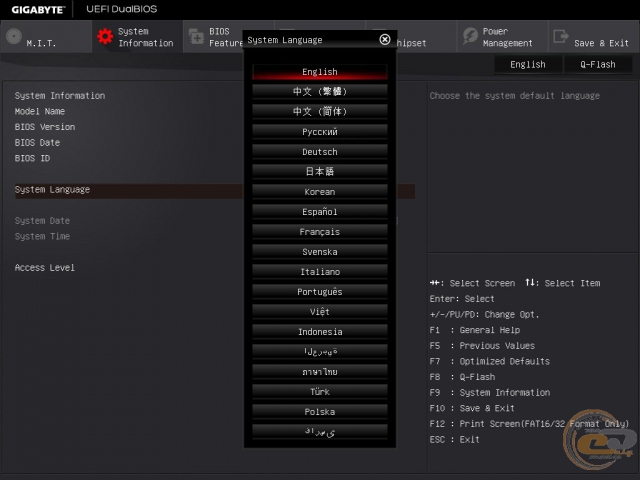The width and height of the screenshot is (640, 480).
Task: Launch Q-Flash from top button
Action: [598, 64]
